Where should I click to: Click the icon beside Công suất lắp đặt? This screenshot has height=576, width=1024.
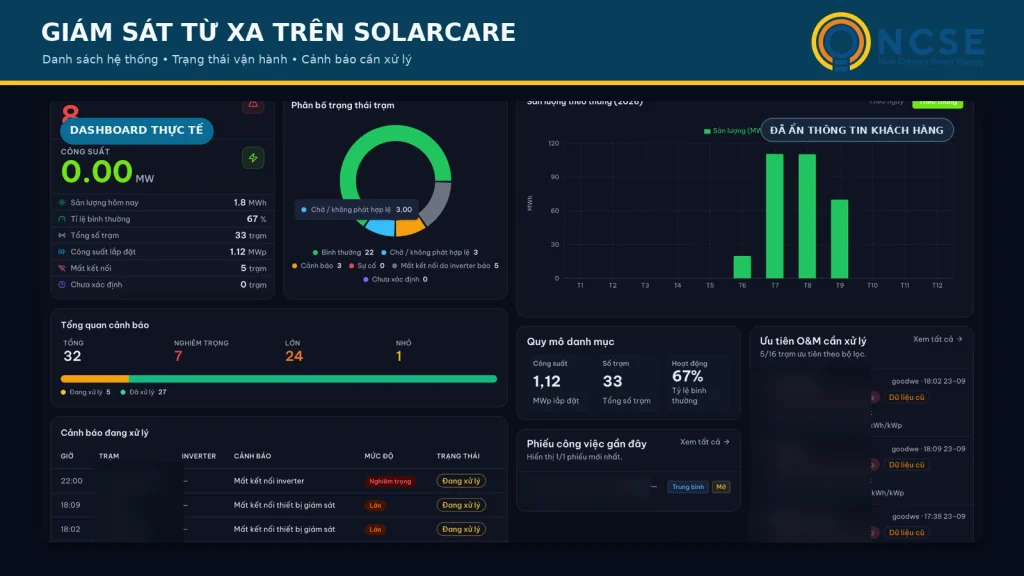click(62, 251)
